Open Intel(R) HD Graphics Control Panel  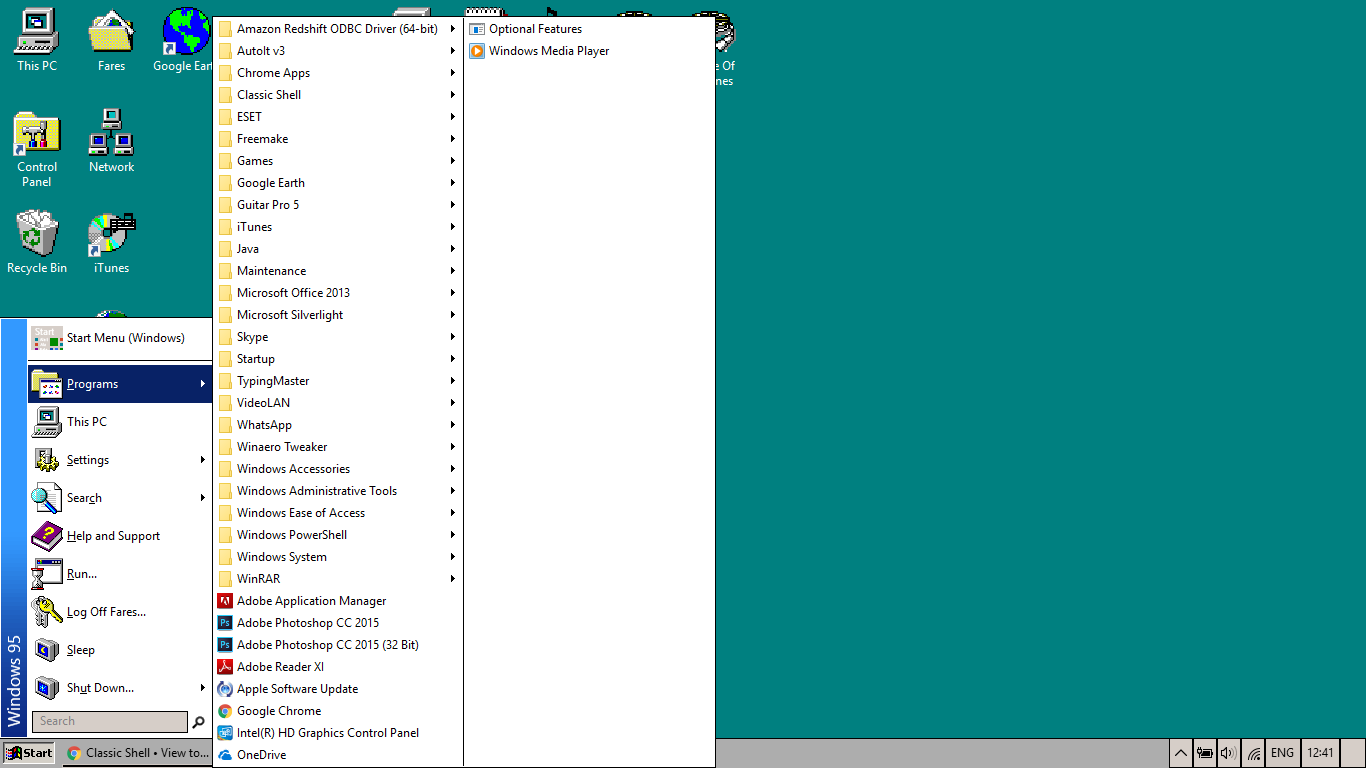click(338, 733)
